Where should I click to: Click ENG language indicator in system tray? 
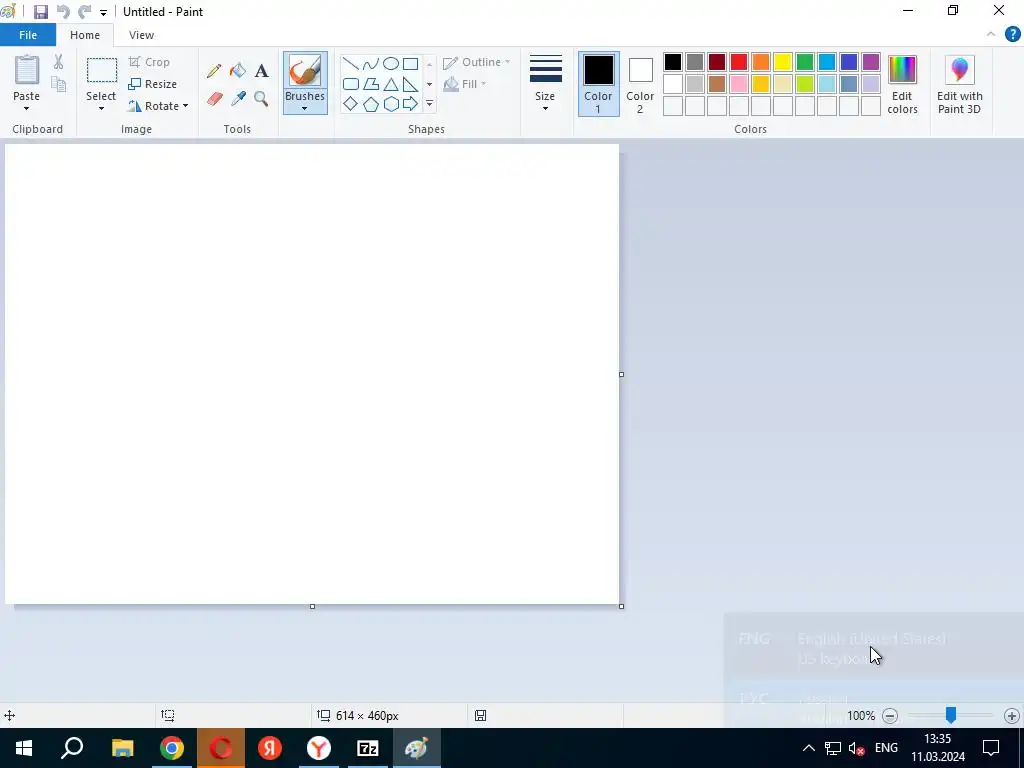coord(886,748)
